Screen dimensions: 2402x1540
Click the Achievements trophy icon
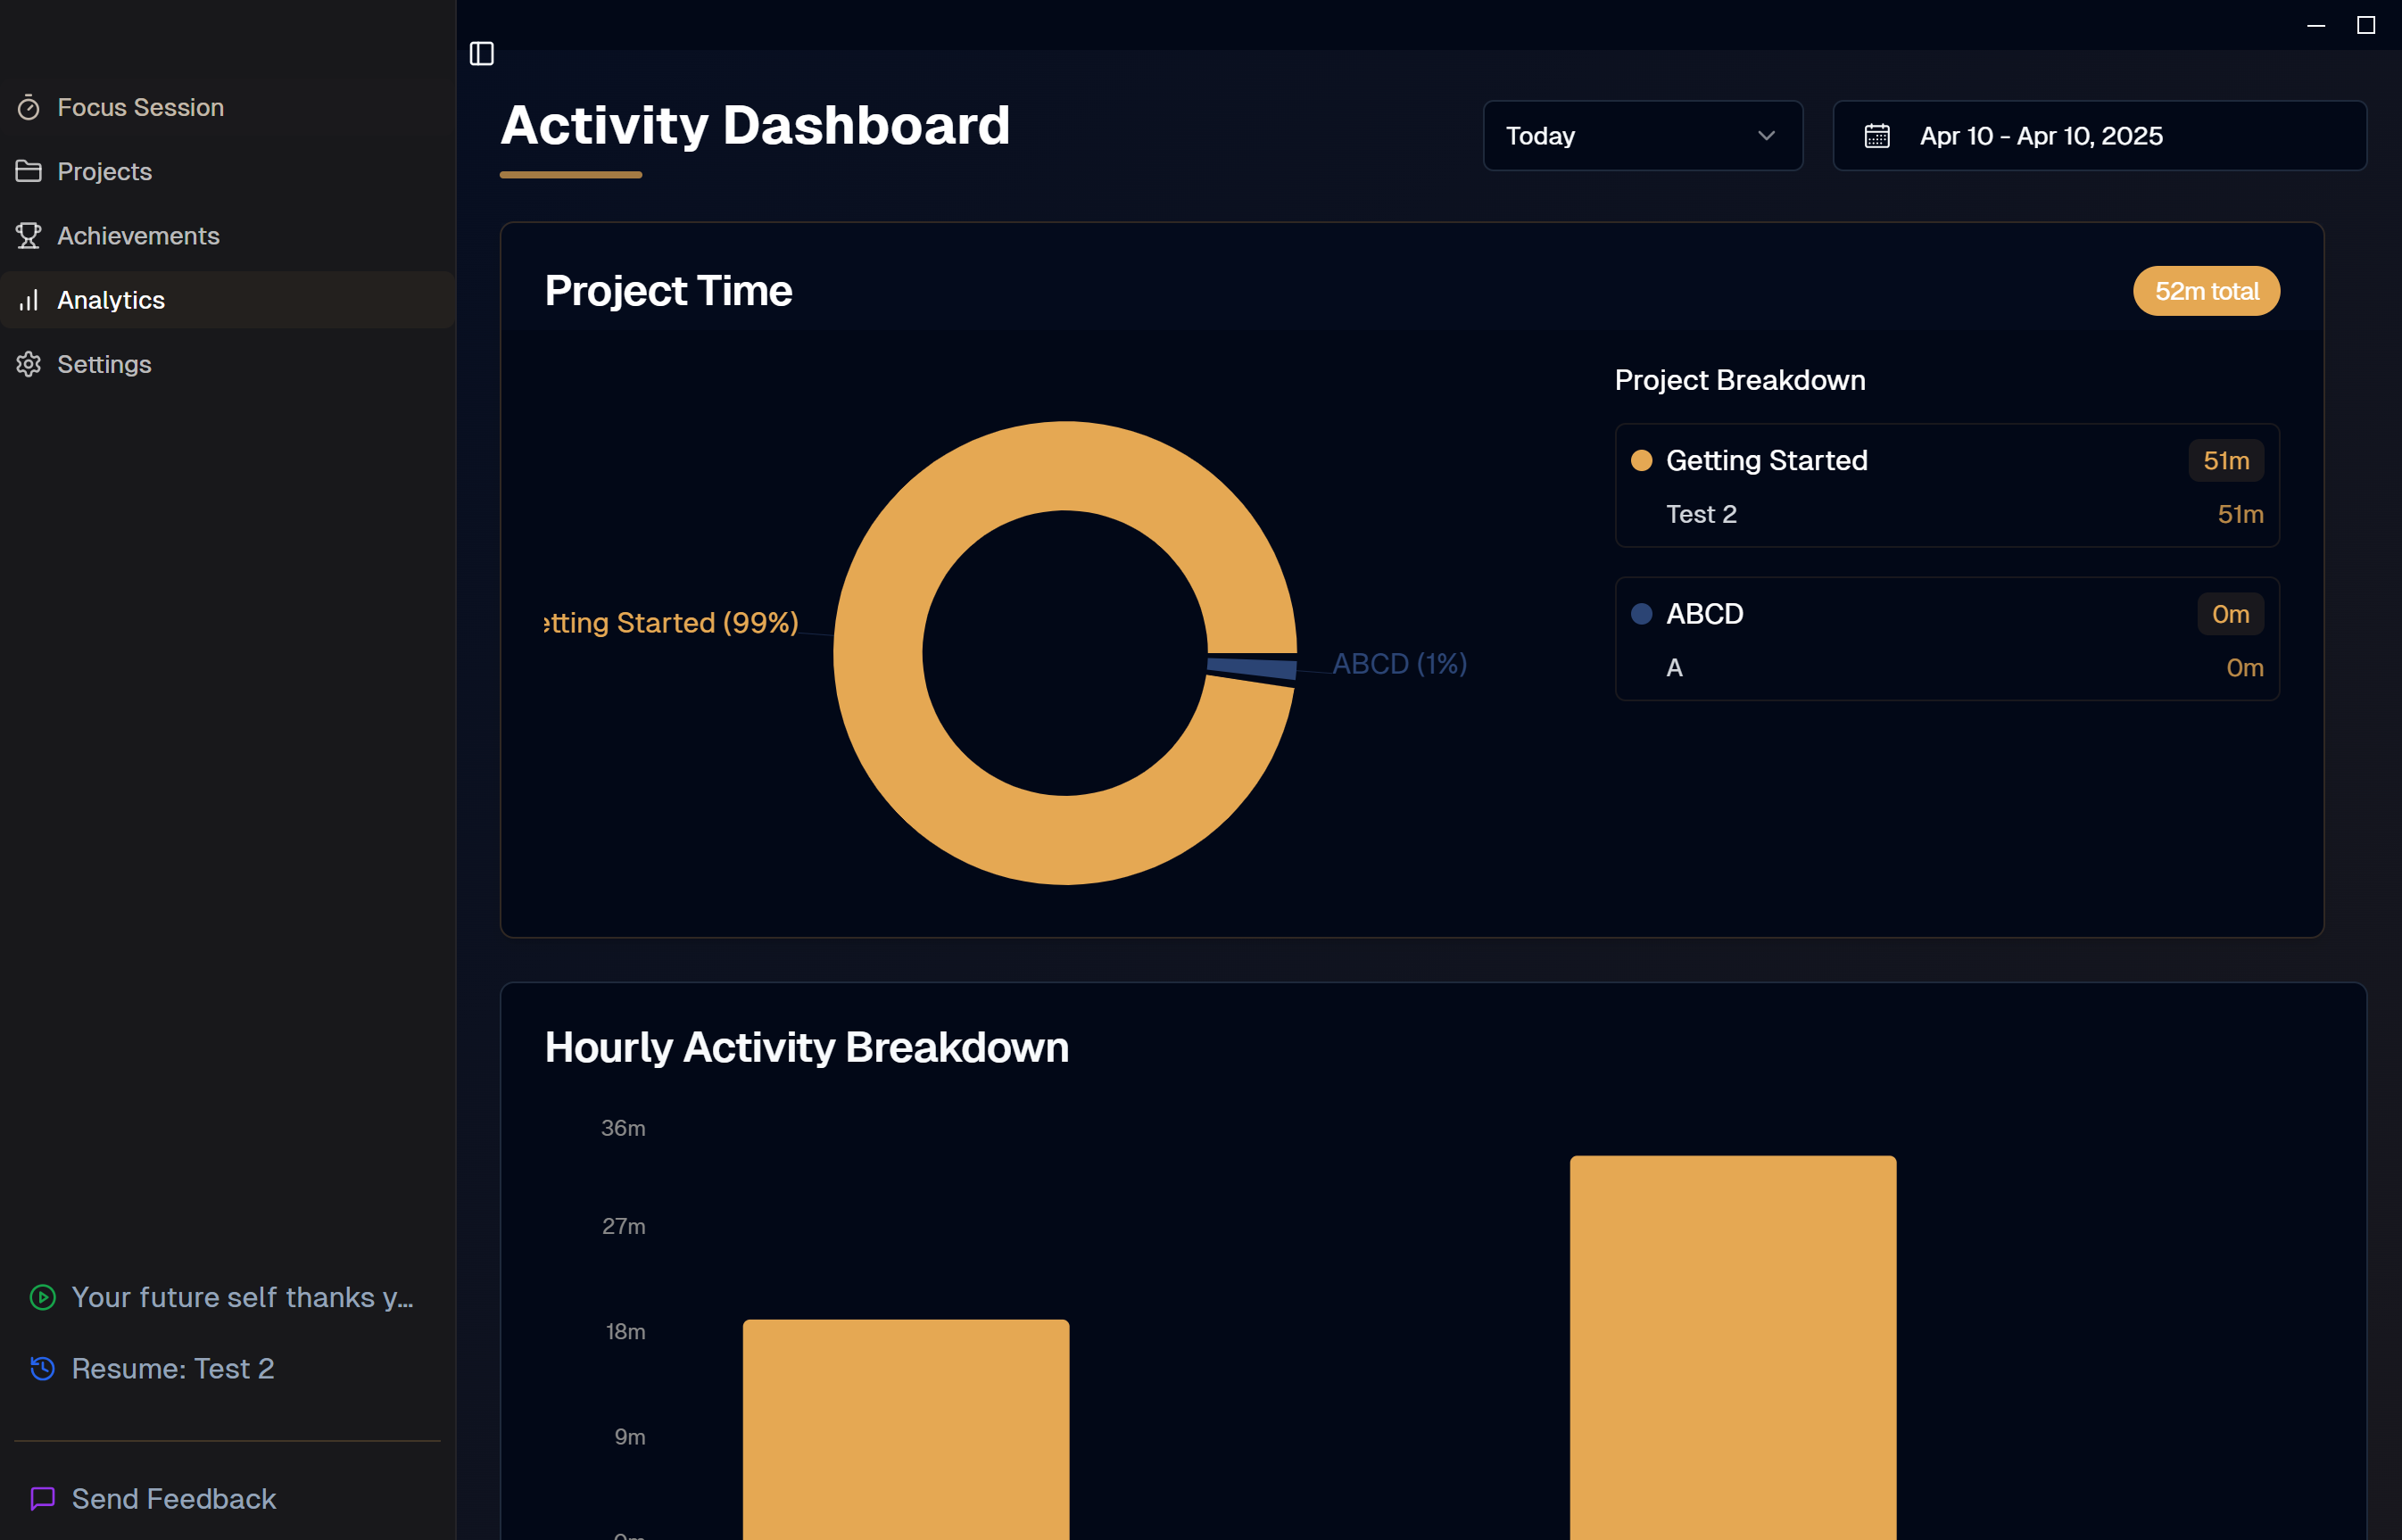[29, 236]
